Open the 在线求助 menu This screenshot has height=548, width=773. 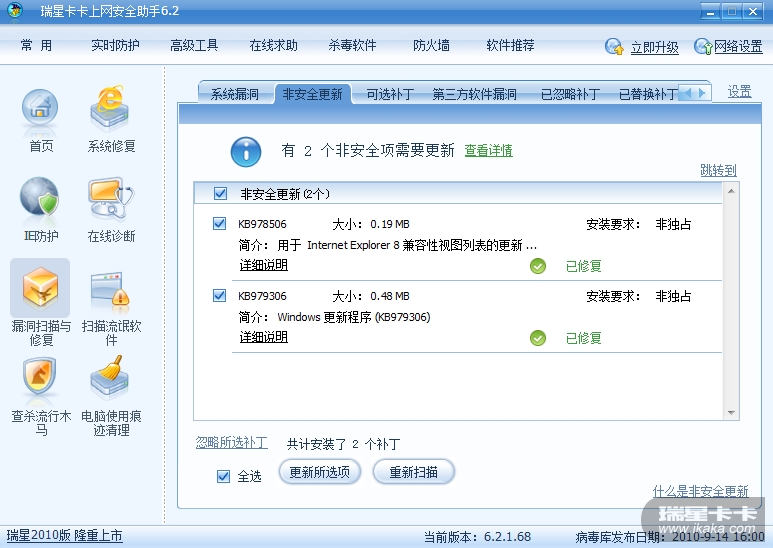click(274, 45)
